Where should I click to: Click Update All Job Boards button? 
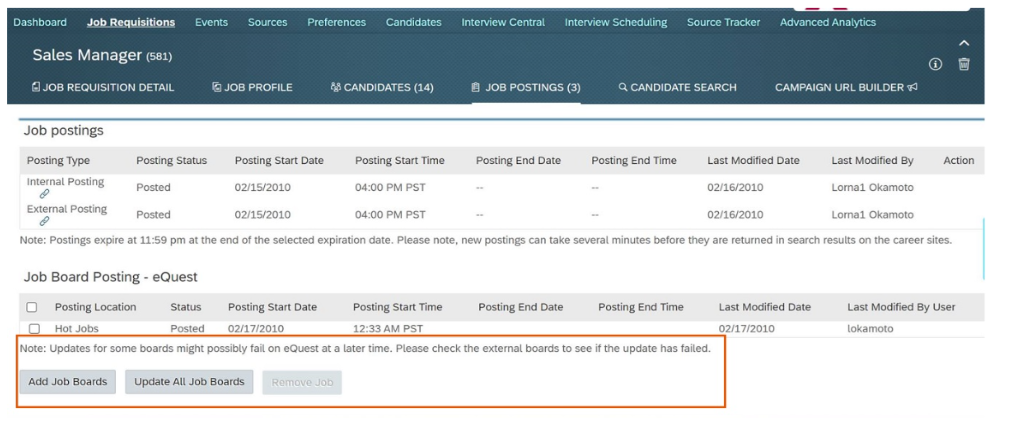click(189, 382)
